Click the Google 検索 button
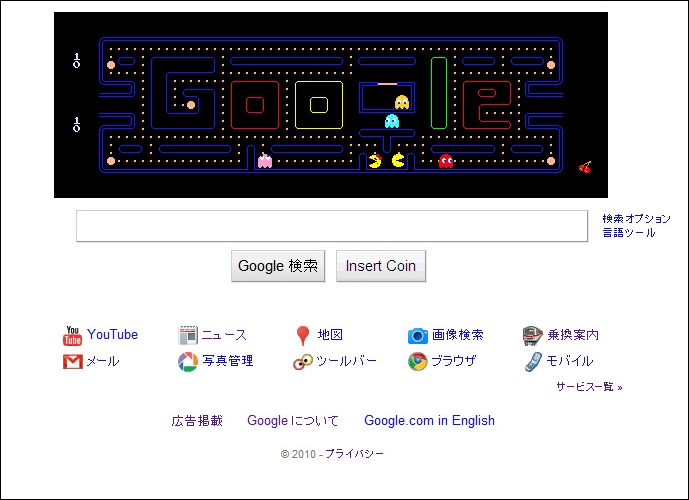689x500 pixels. point(278,266)
